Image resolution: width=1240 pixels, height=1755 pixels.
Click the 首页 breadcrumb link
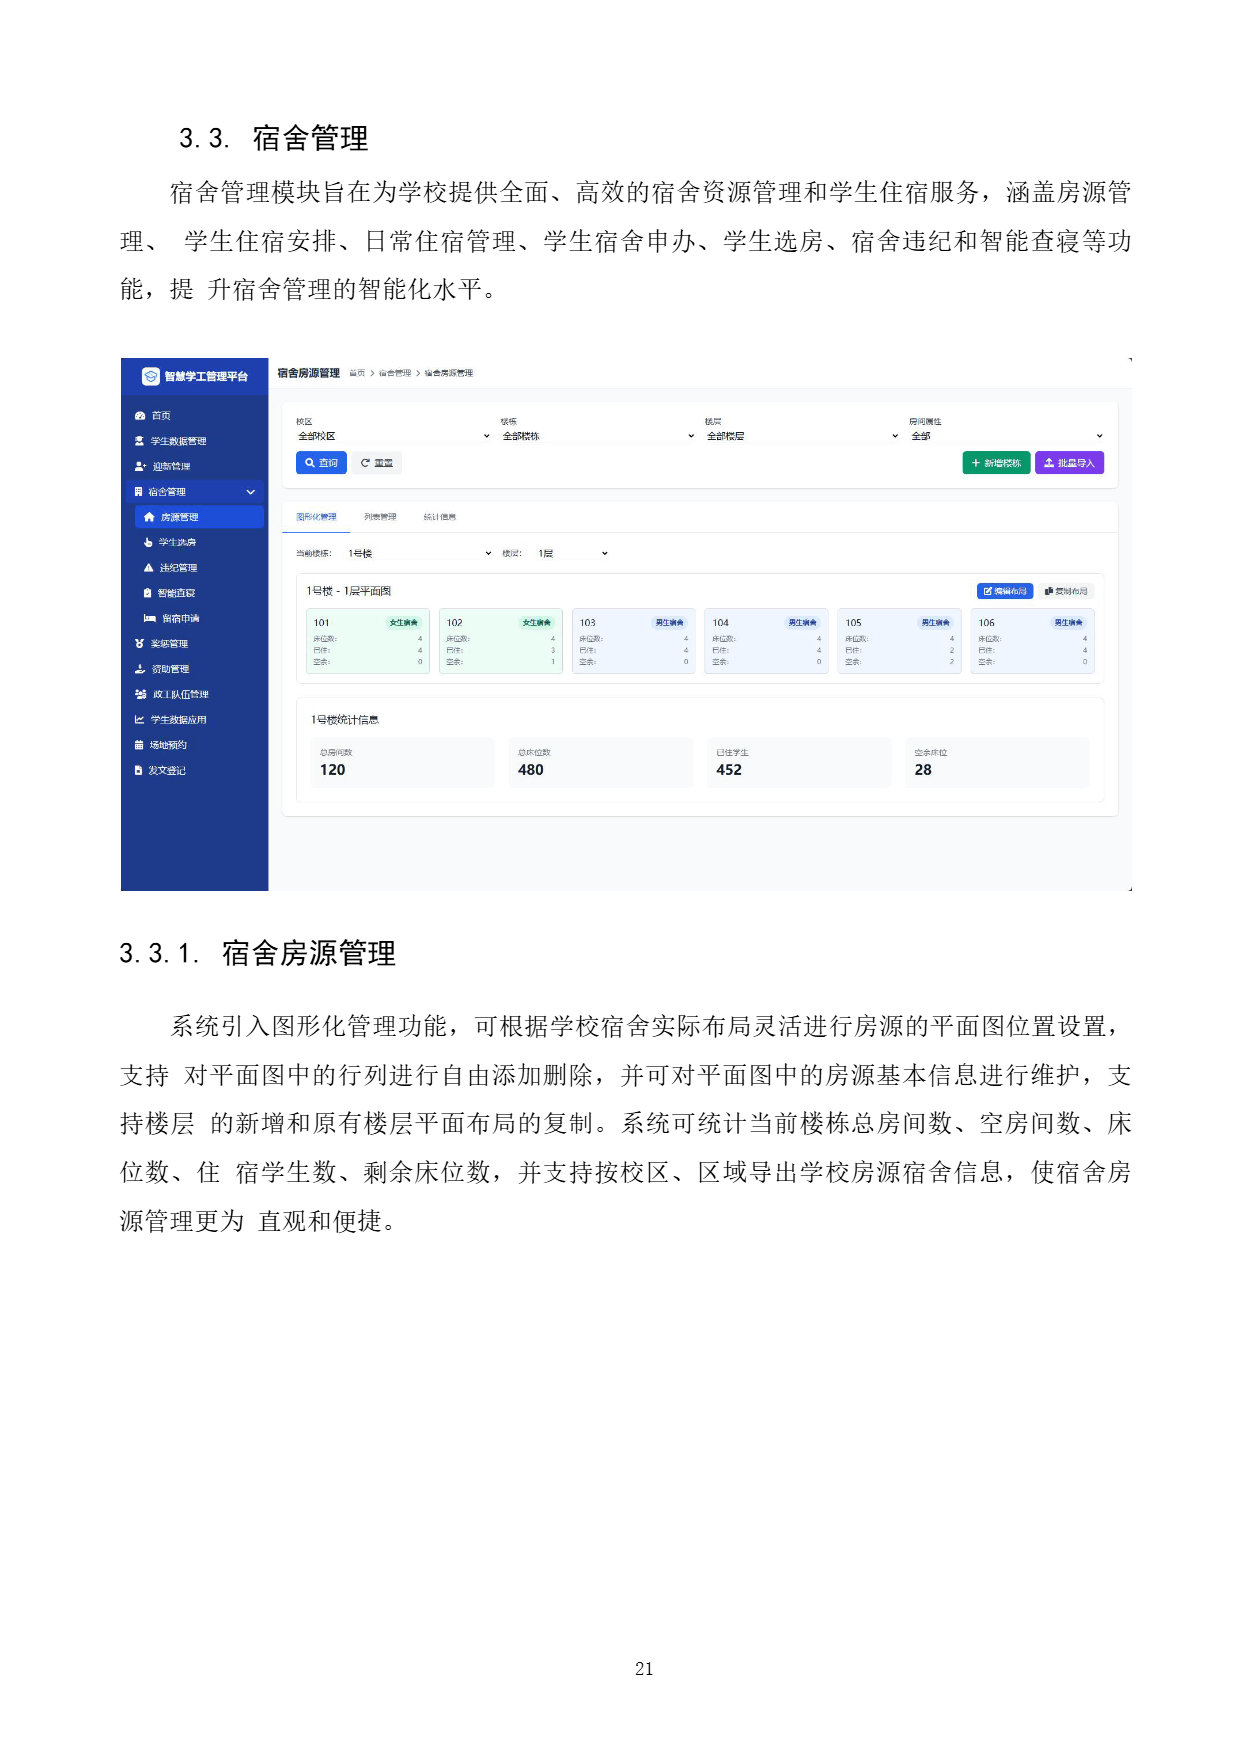pyautogui.click(x=357, y=373)
